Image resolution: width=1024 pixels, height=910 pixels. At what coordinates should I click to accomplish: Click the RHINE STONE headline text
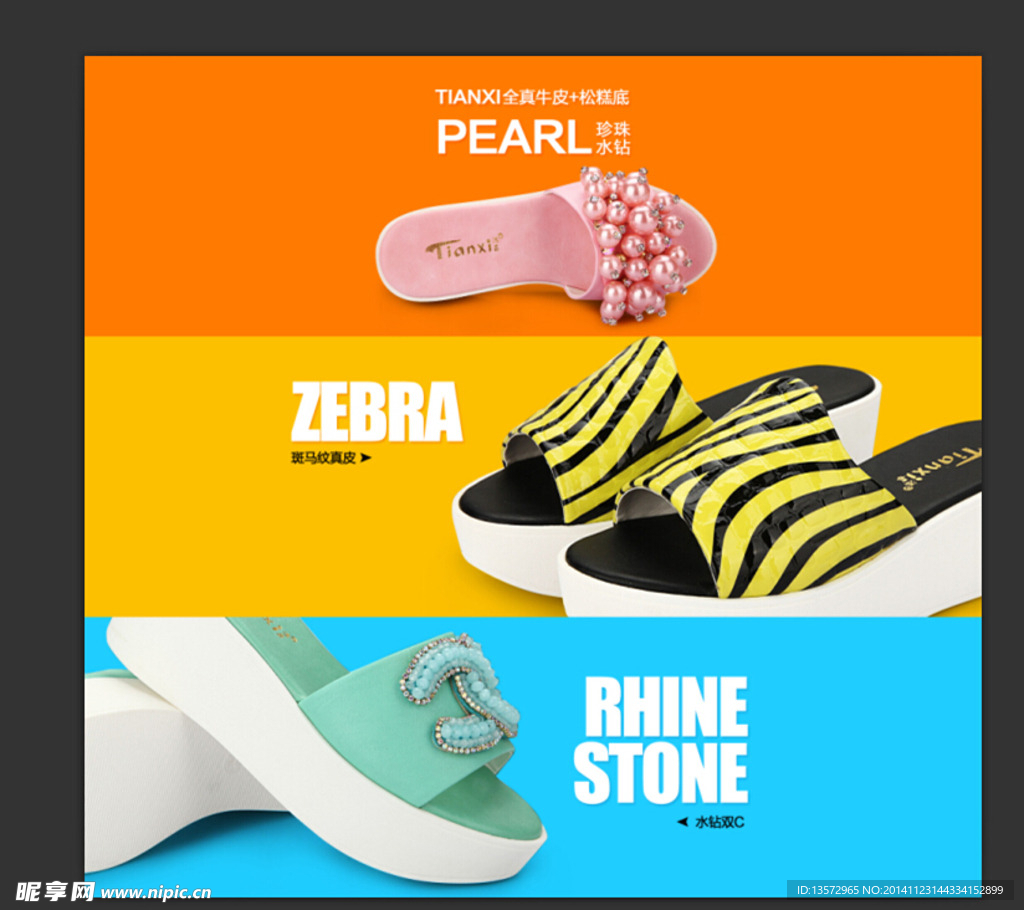(x=661, y=739)
